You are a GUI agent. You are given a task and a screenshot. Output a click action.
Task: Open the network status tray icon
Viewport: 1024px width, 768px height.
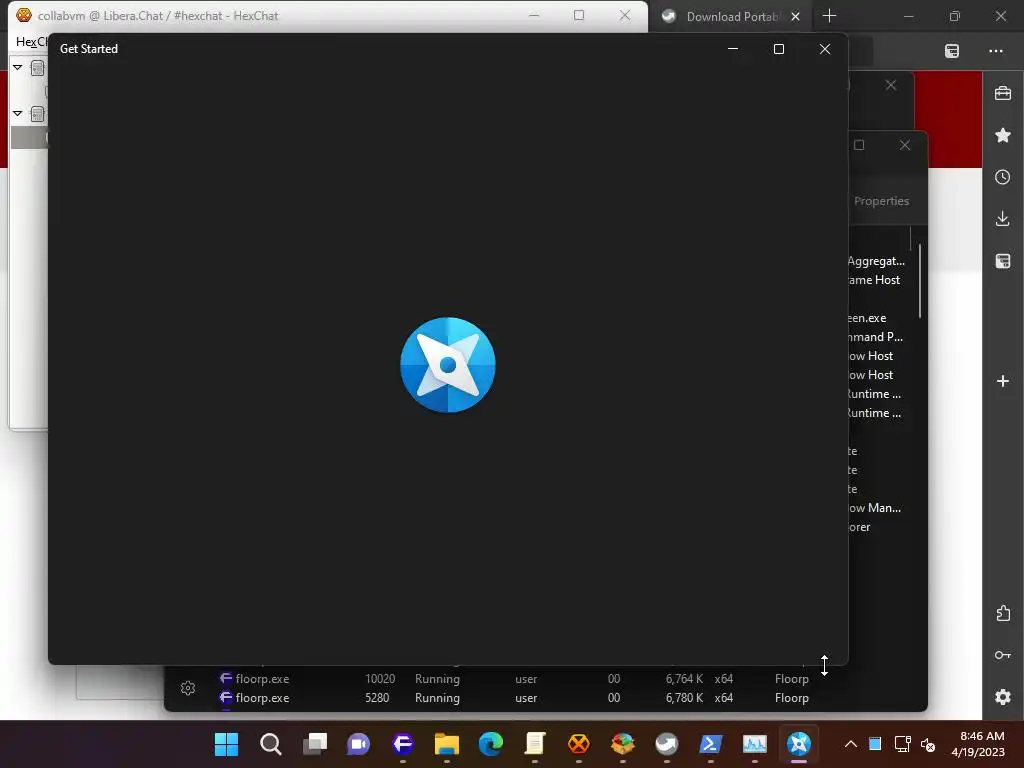point(903,744)
